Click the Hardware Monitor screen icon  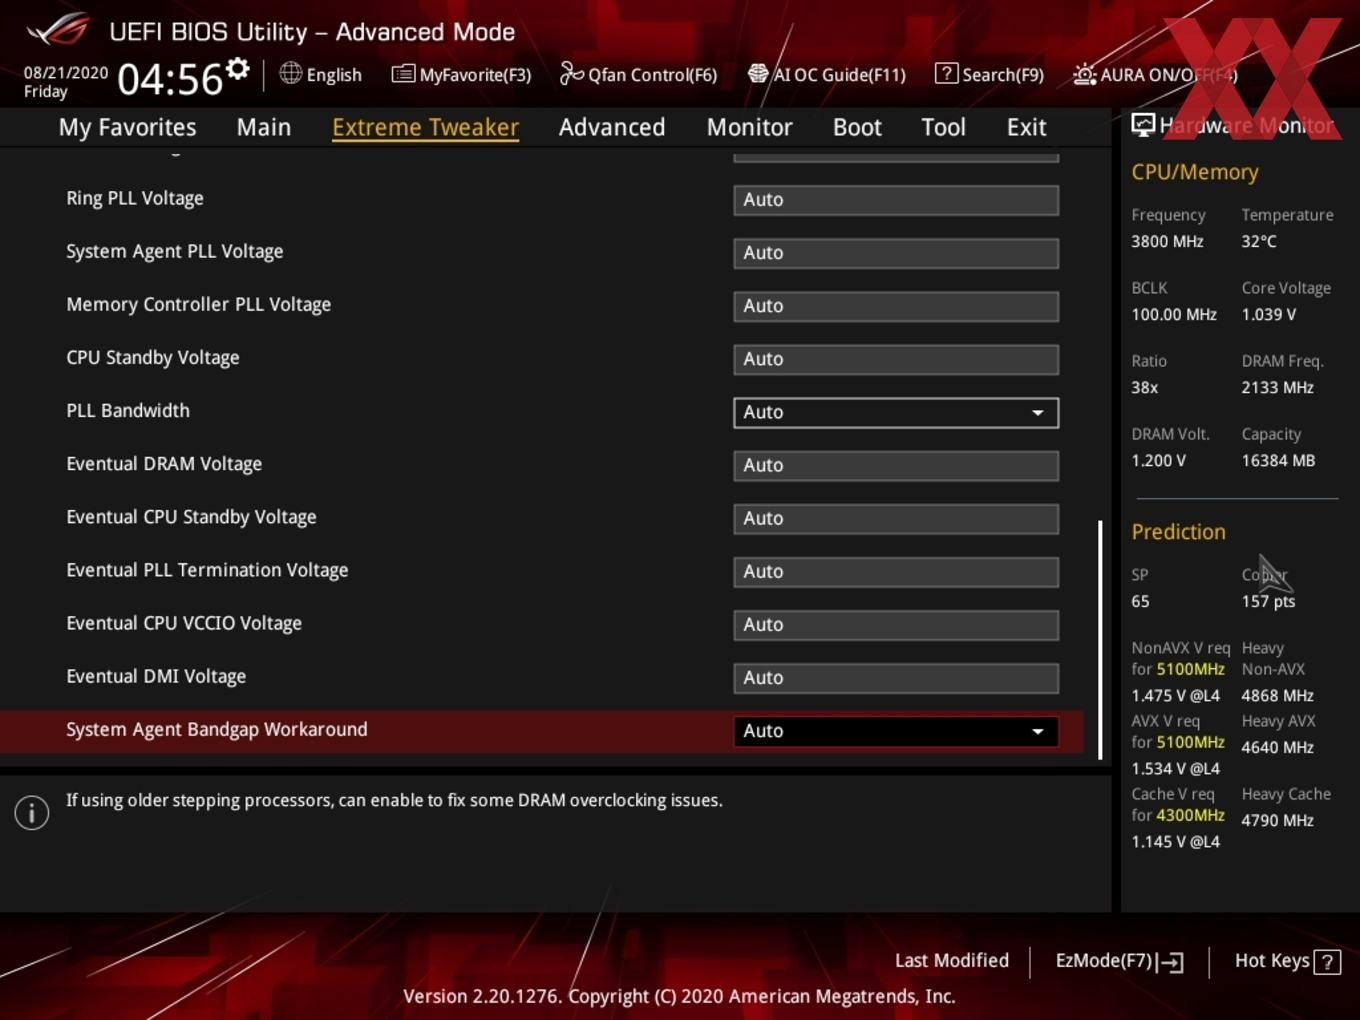pyautogui.click(x=1143, y=125)
